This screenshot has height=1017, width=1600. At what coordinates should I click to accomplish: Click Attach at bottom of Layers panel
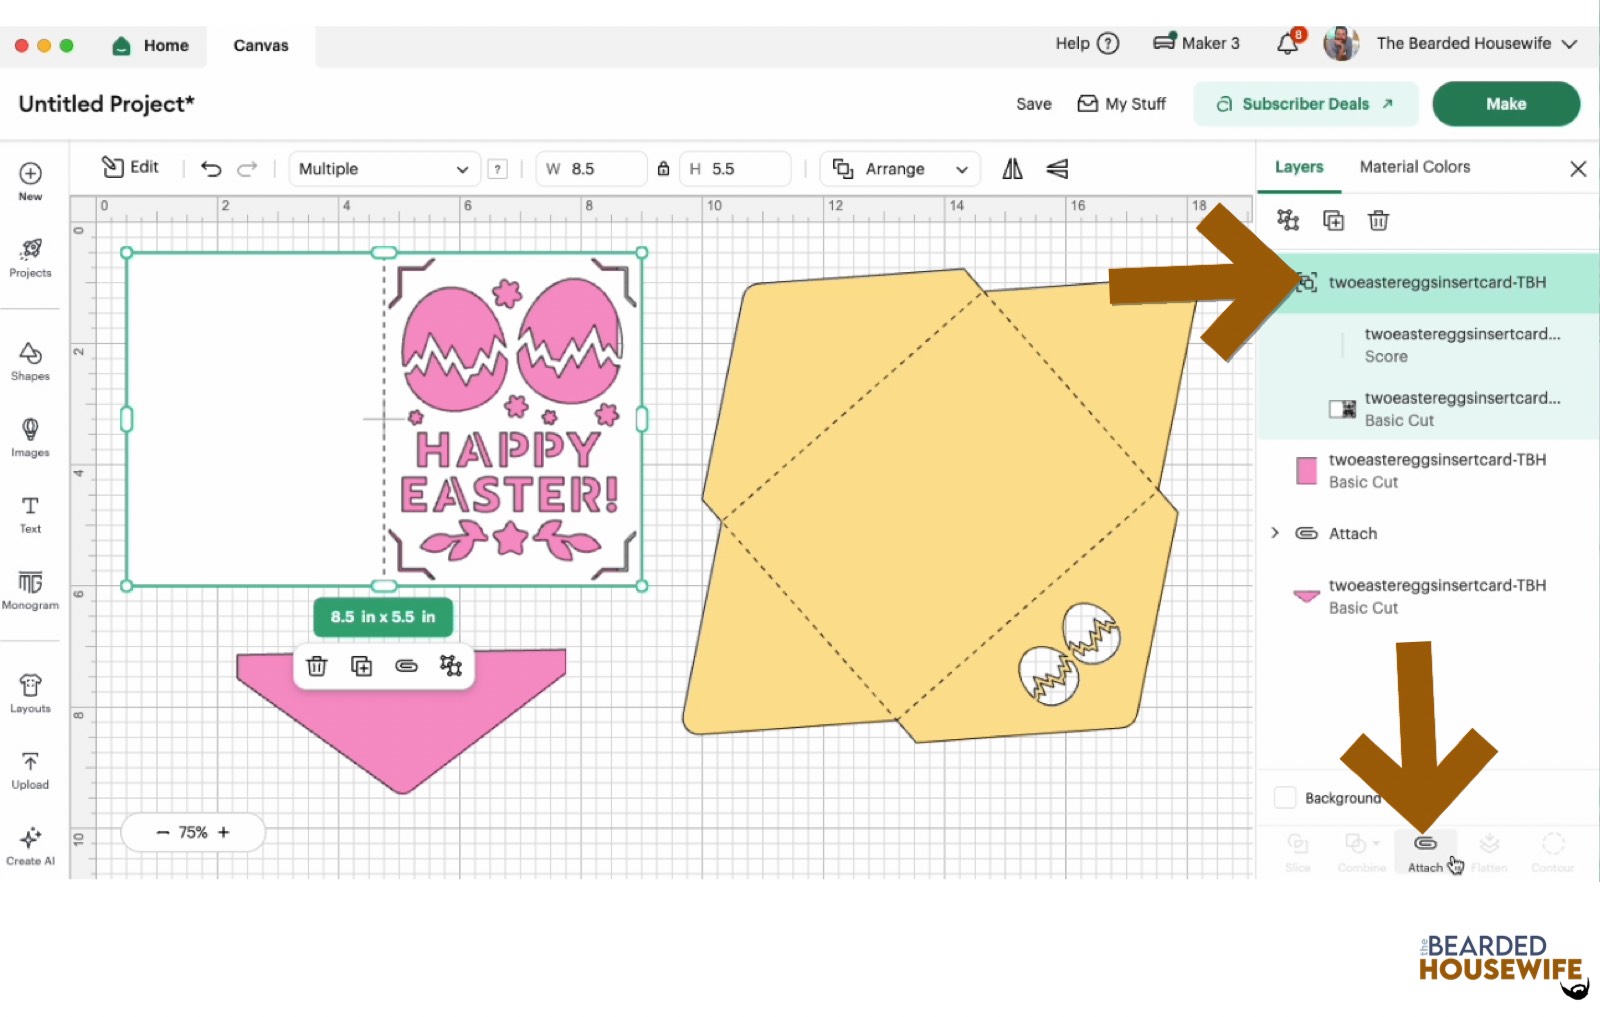(1425, 852)
